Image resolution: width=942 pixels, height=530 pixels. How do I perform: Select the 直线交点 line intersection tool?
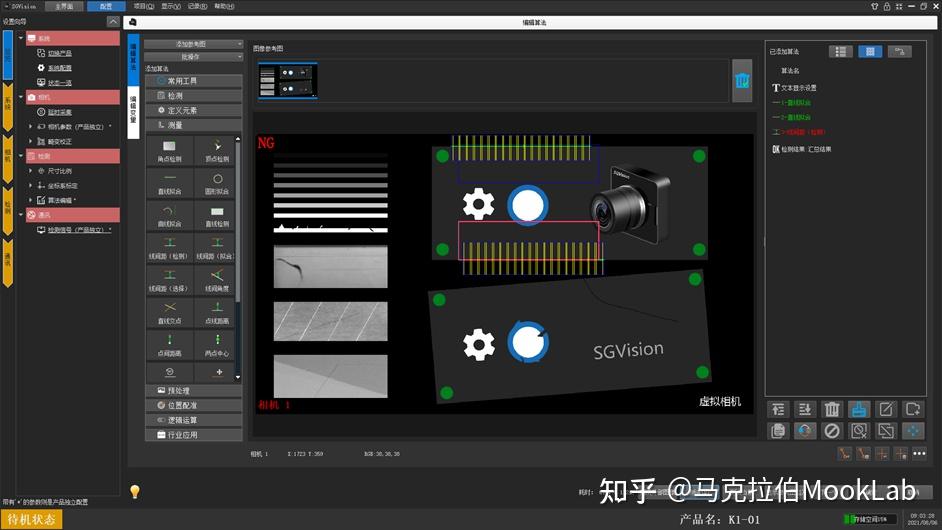pos(169,313)
